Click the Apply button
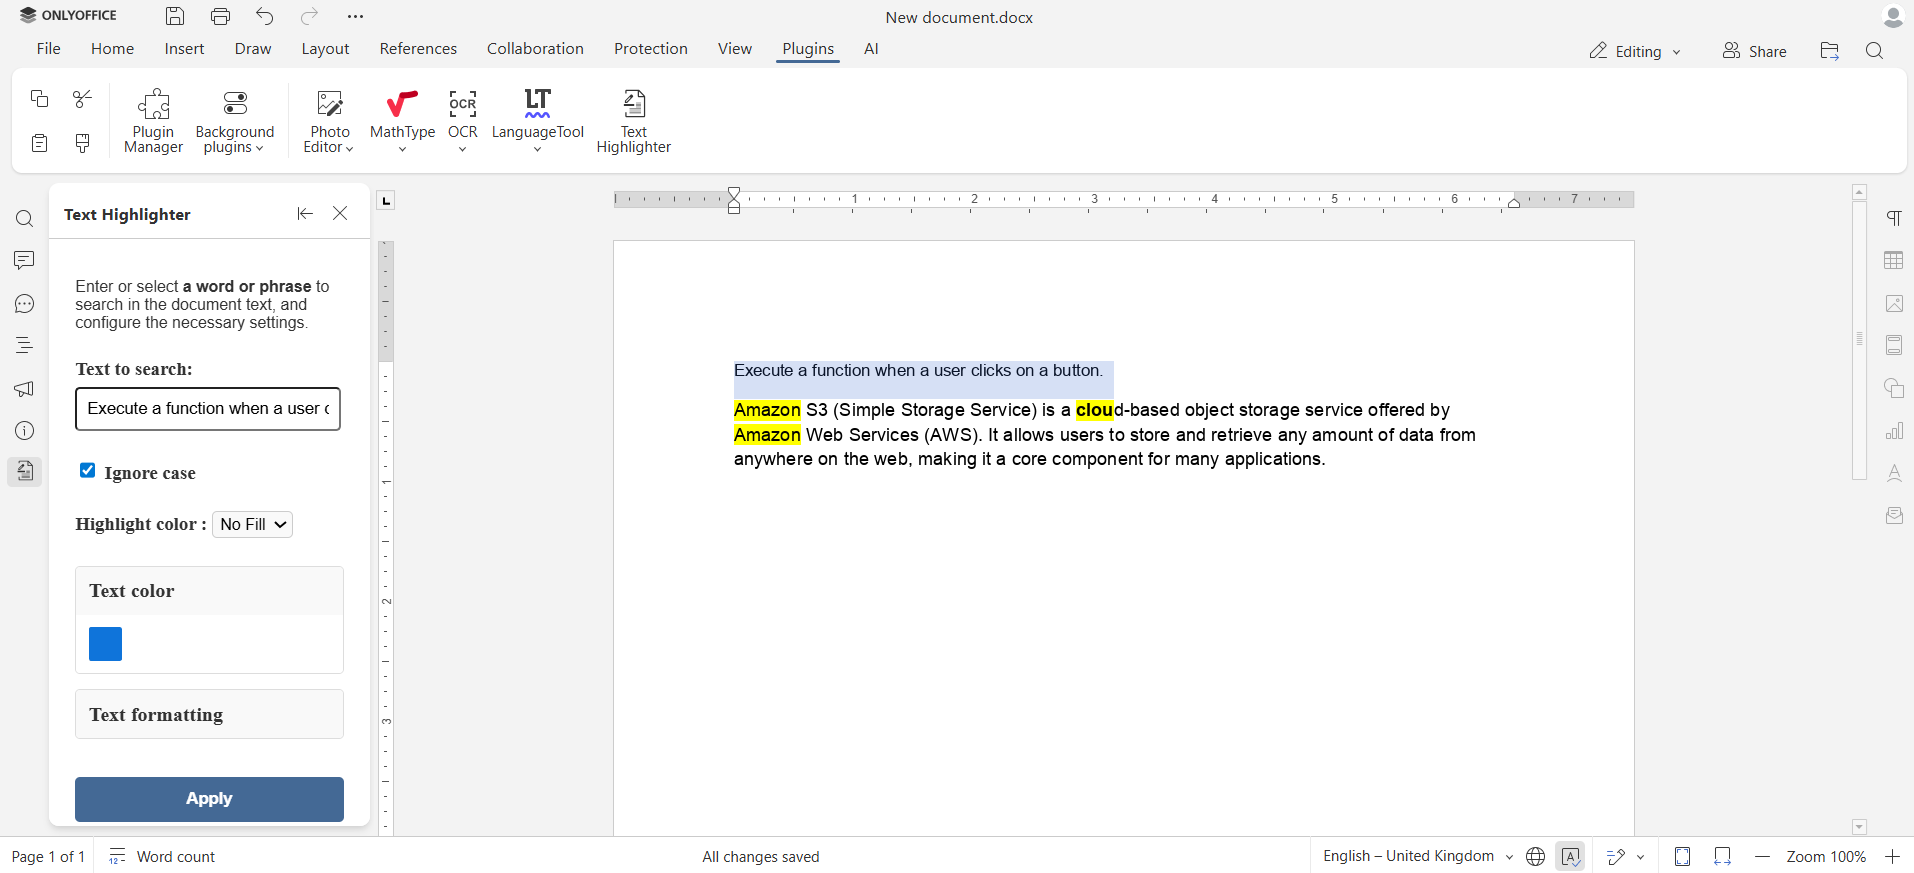Viewport: 1914px width, 873px height. coord(209,799)
